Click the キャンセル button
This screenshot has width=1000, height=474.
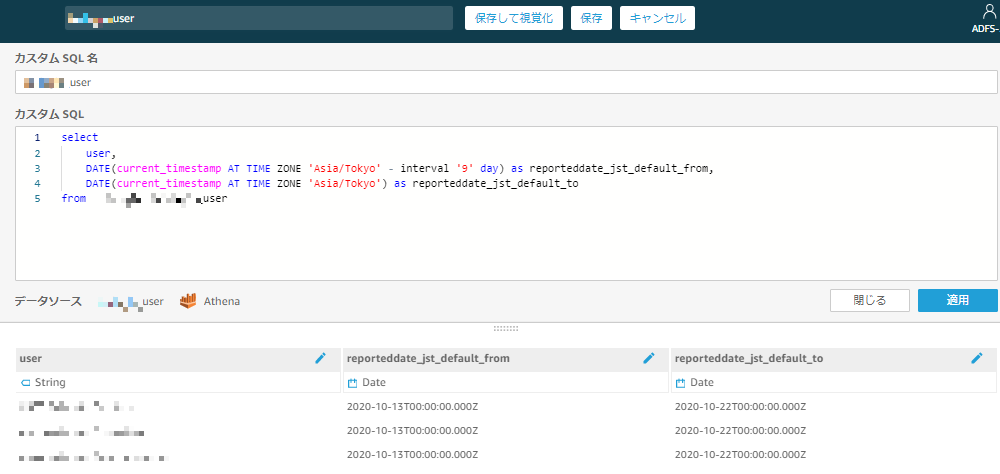tap(658, 18)
